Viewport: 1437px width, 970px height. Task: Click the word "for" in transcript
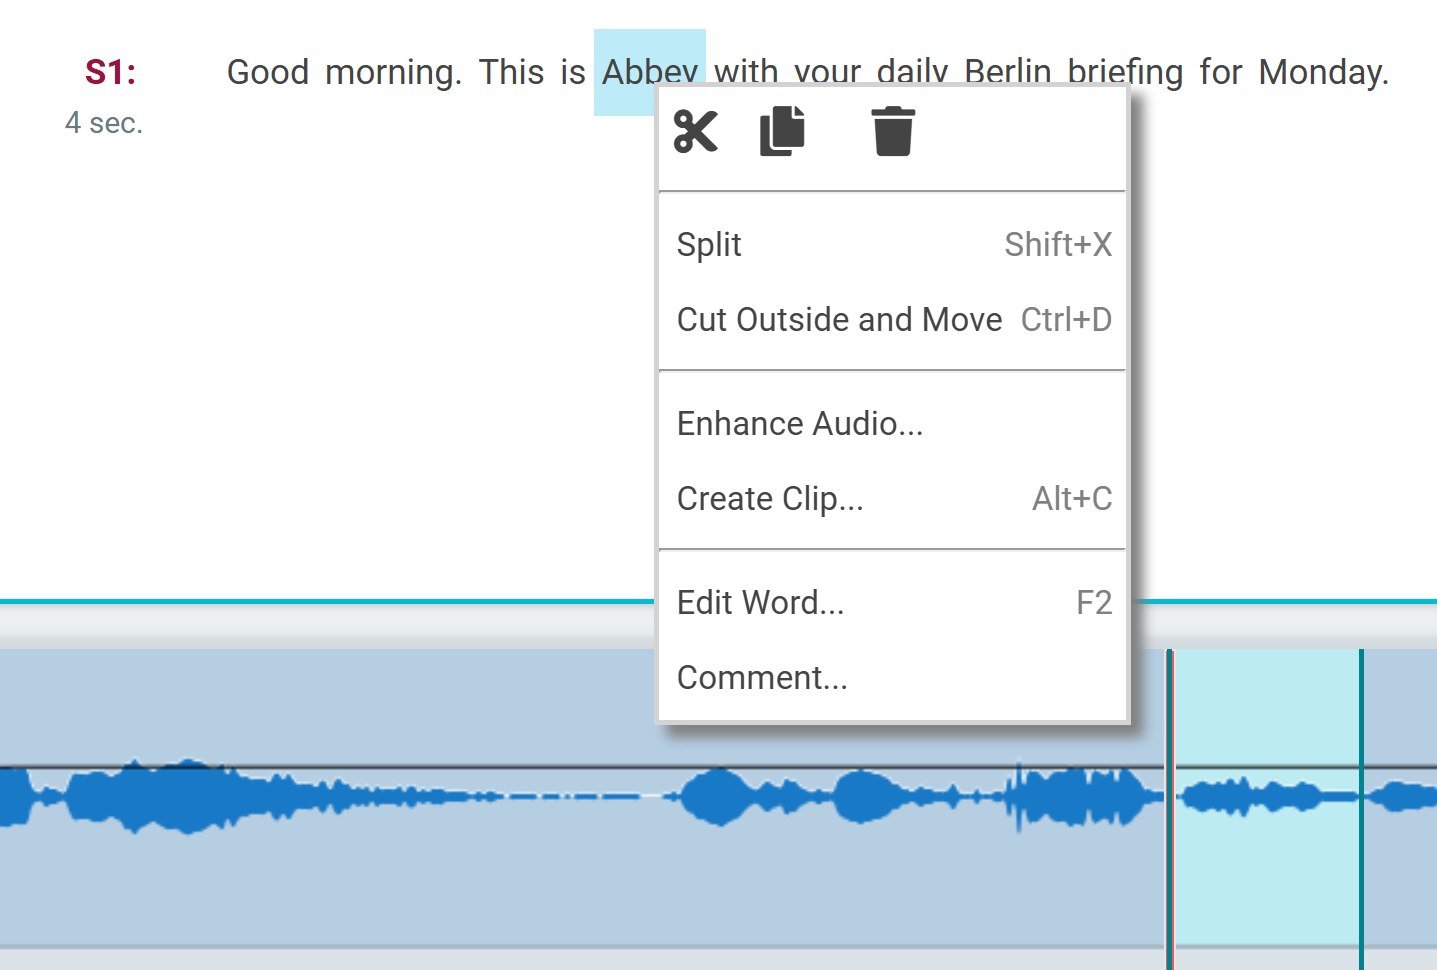point(1220,72)
